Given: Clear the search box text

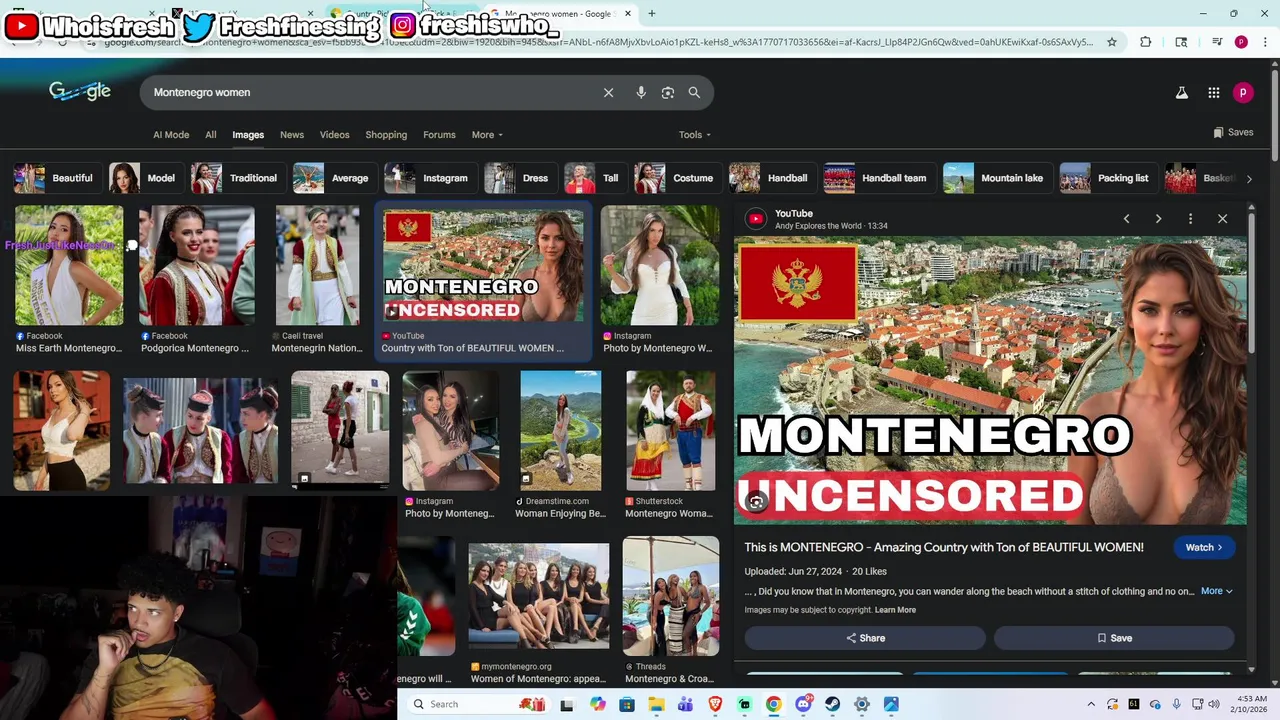Looking at the screenshot, I should pos(608,92).
